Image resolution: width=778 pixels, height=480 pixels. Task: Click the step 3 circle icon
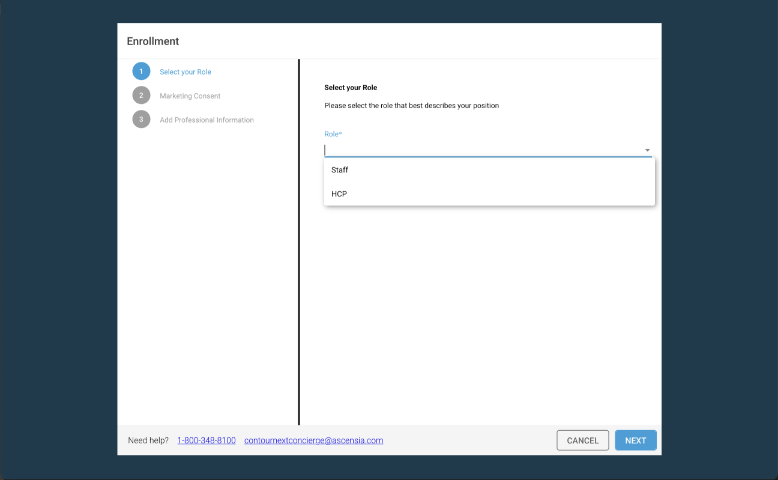tap(141, 119)
